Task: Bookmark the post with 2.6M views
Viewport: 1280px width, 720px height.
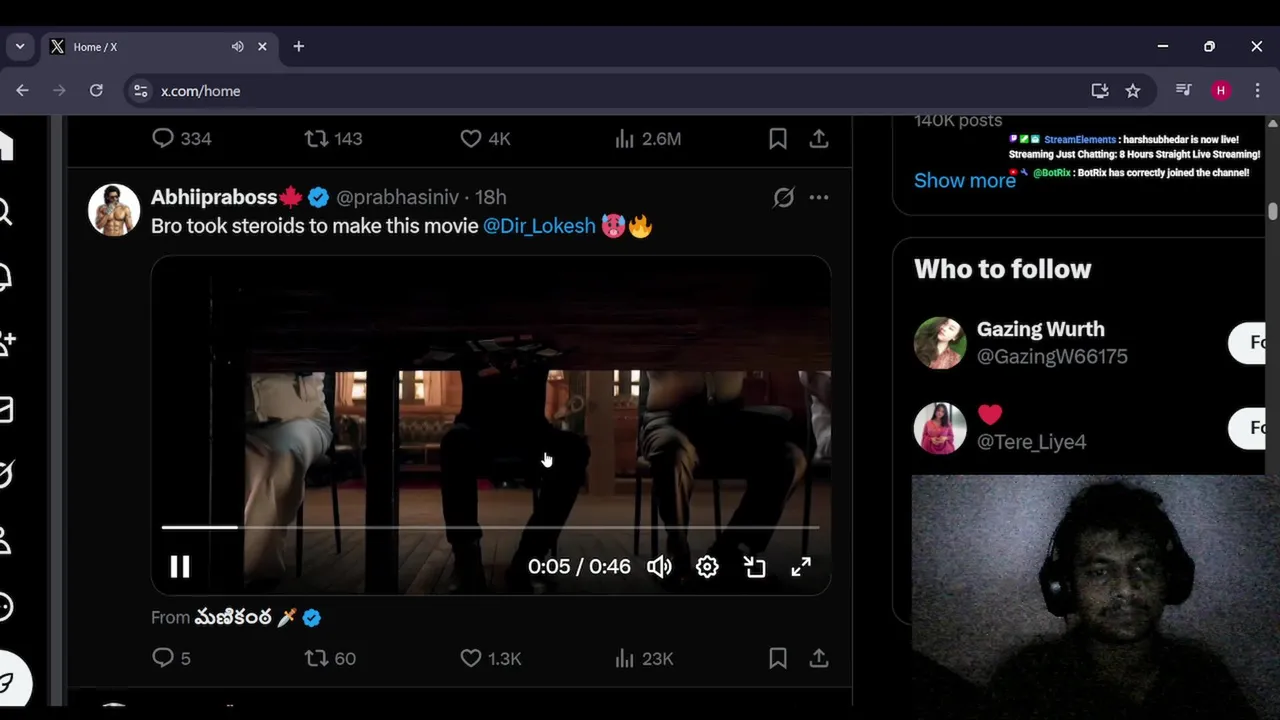Action: 778,139
